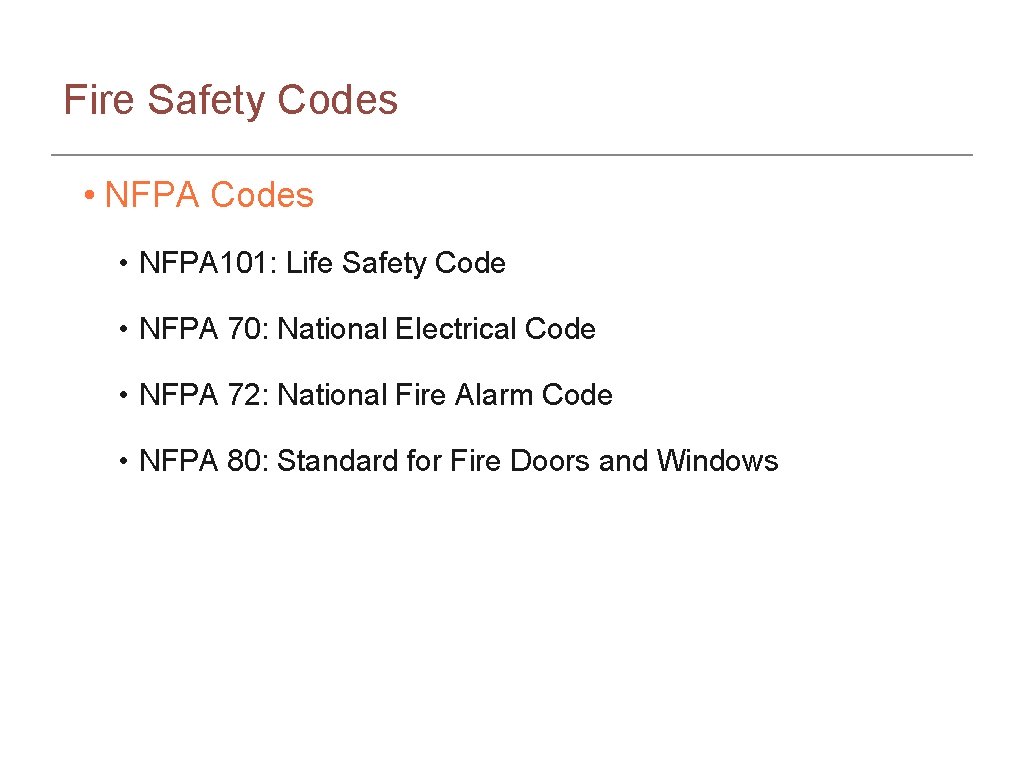
Task: Click the orange bullet before NFPA Codes
Action: tap(90, 195)
